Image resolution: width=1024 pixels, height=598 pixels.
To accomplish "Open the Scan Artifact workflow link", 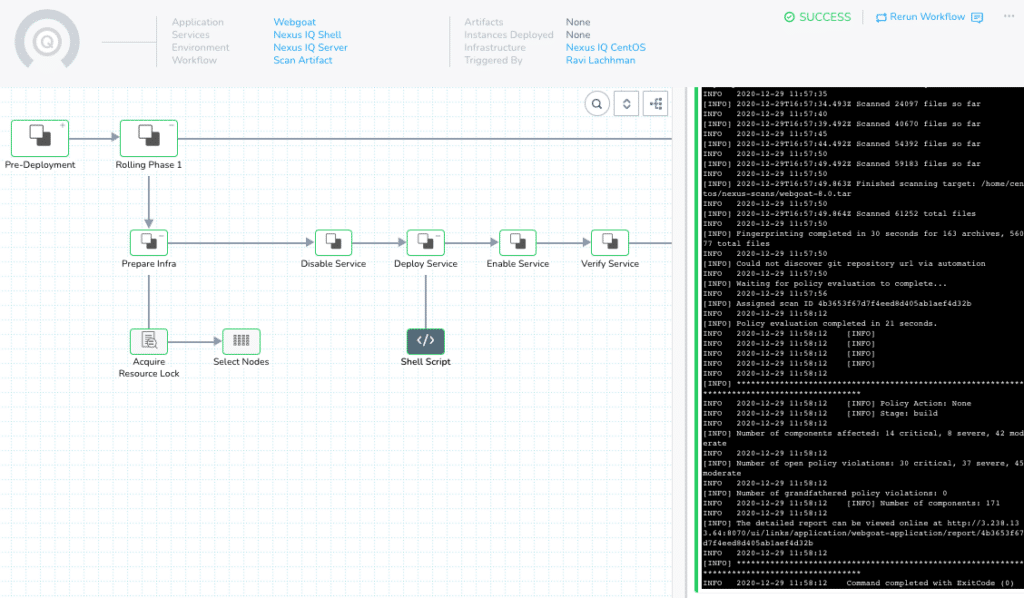I will point(302,60).
